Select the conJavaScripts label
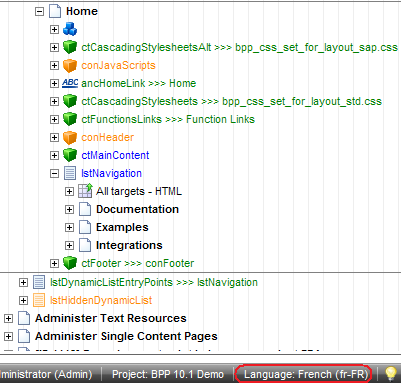This screenshot has width=401, height=383. pyautogui.click(x=118, y=65)
